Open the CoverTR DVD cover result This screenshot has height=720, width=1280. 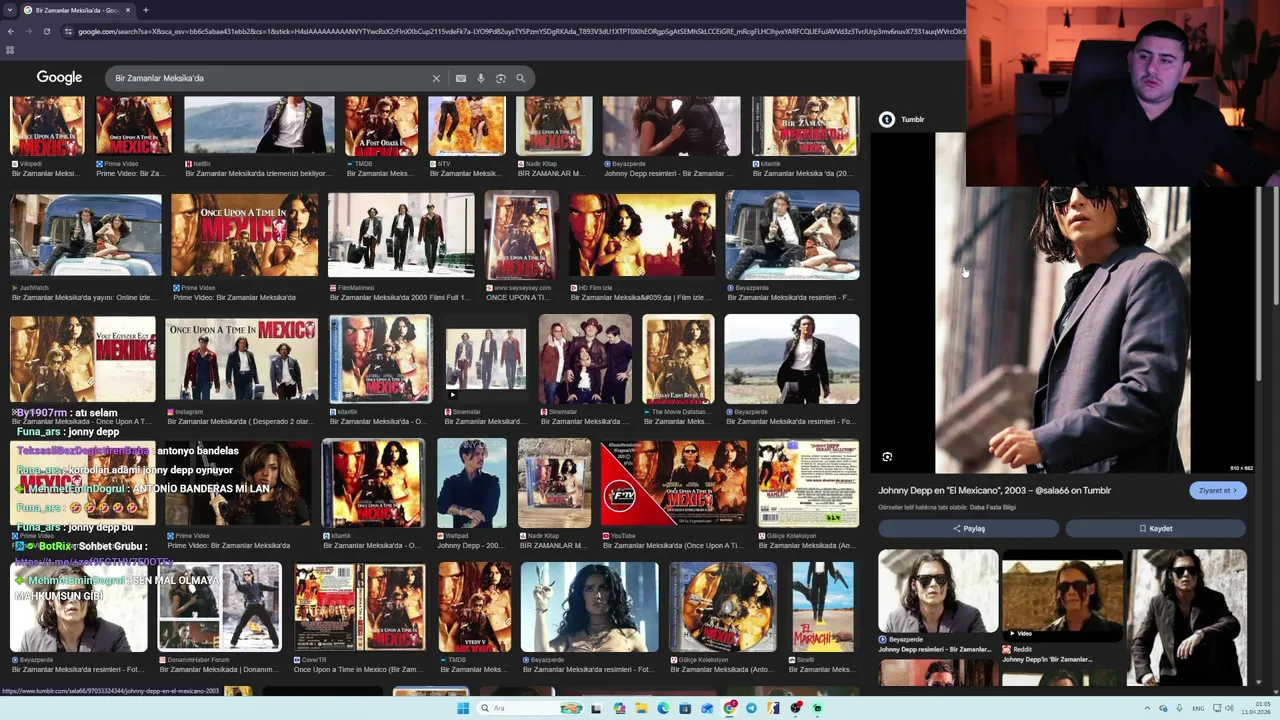click(x=359, y=606)
